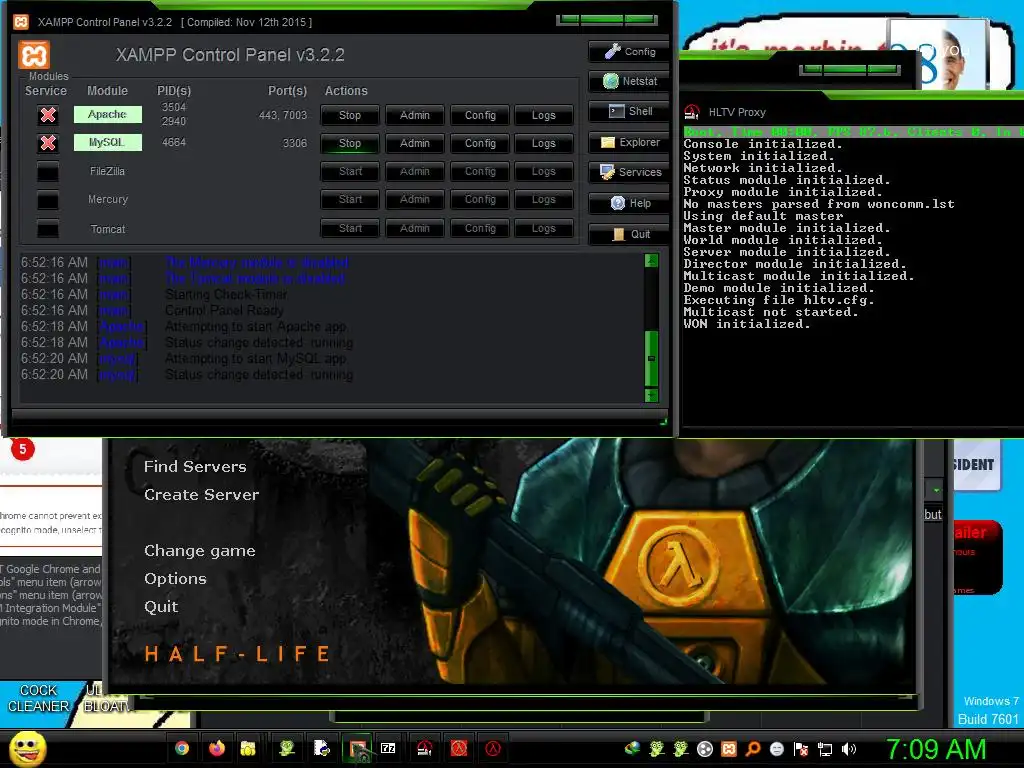Open Firefox from the taskbar
This screenshot has width=1024, height=768.
pyautogui.click(x=217, y=748)
